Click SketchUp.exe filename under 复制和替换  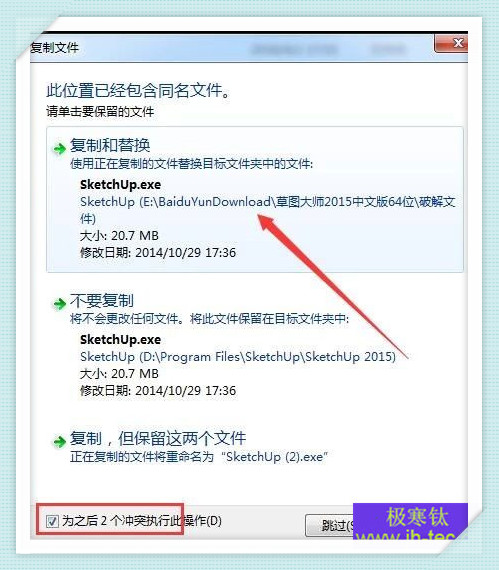tap(120, 185)
